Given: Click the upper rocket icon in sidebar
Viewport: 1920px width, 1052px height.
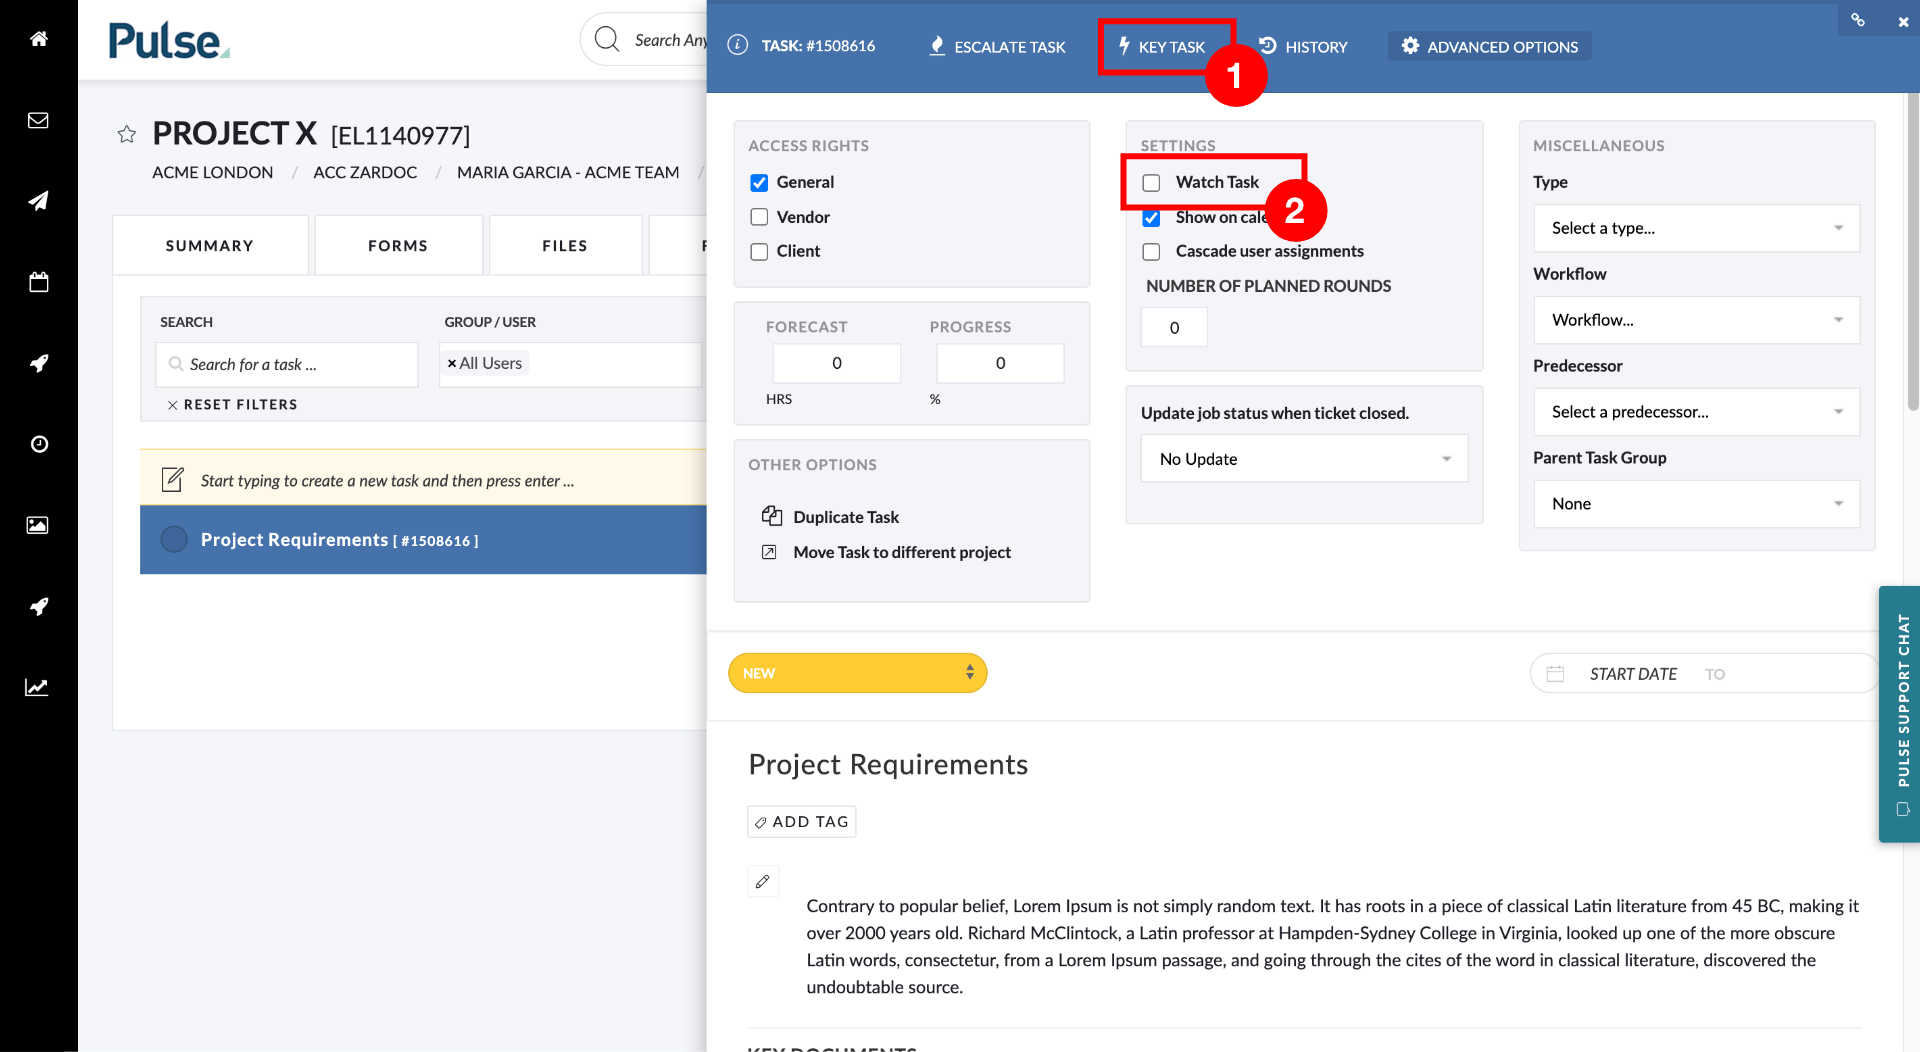Looking at the screenshot, I should point(38,363).
